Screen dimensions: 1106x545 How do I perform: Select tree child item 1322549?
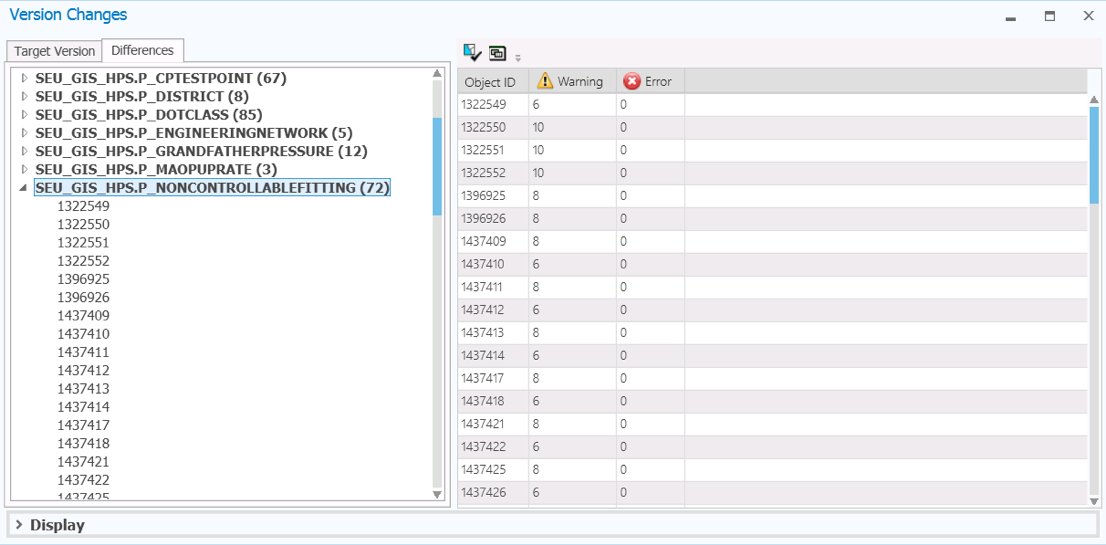tap(83, 206)
